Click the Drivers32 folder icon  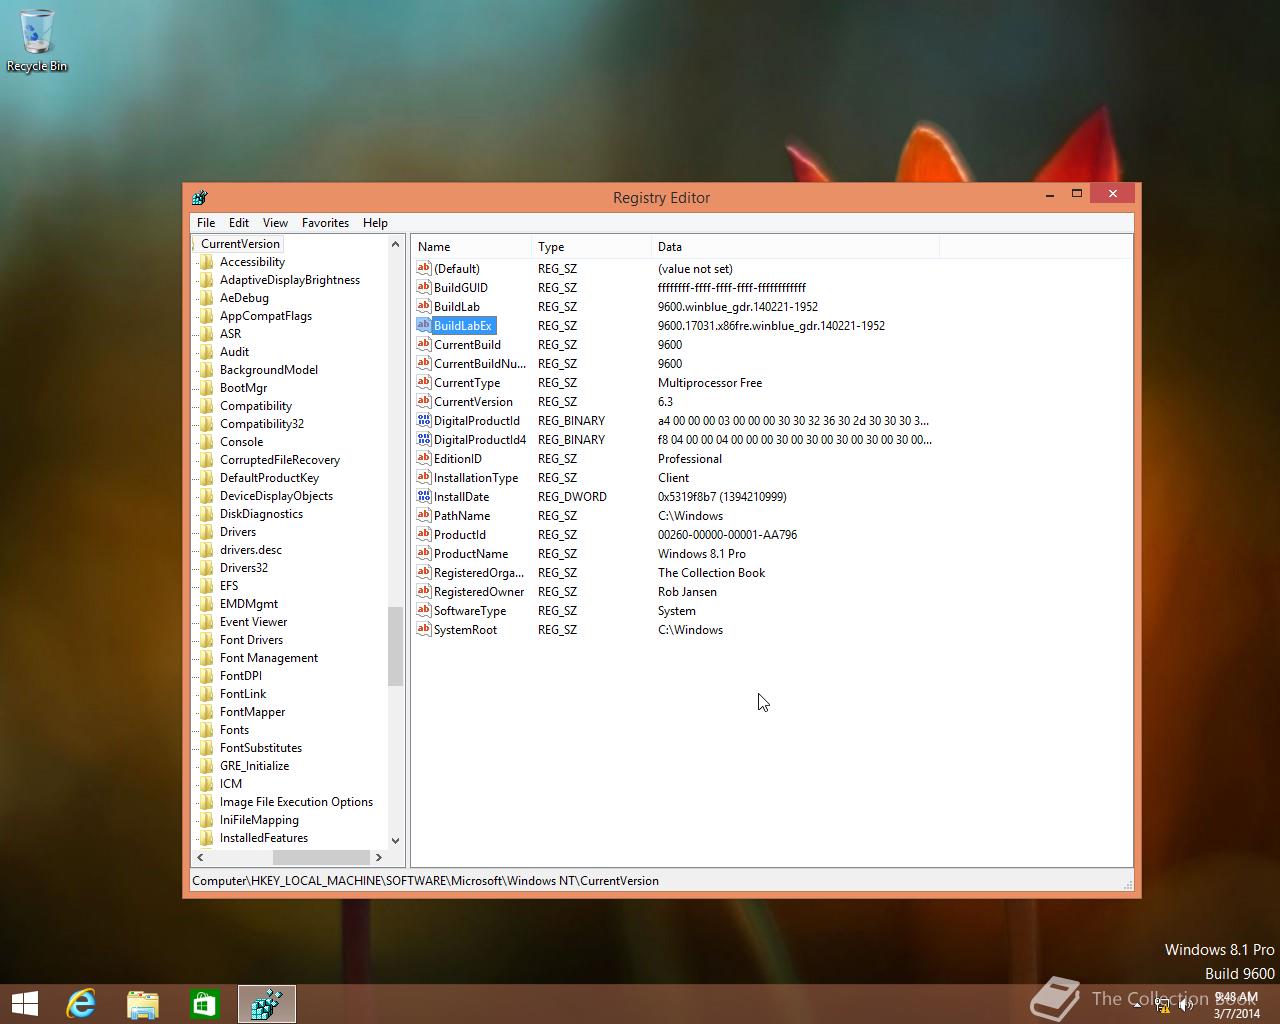pos(207,568)
